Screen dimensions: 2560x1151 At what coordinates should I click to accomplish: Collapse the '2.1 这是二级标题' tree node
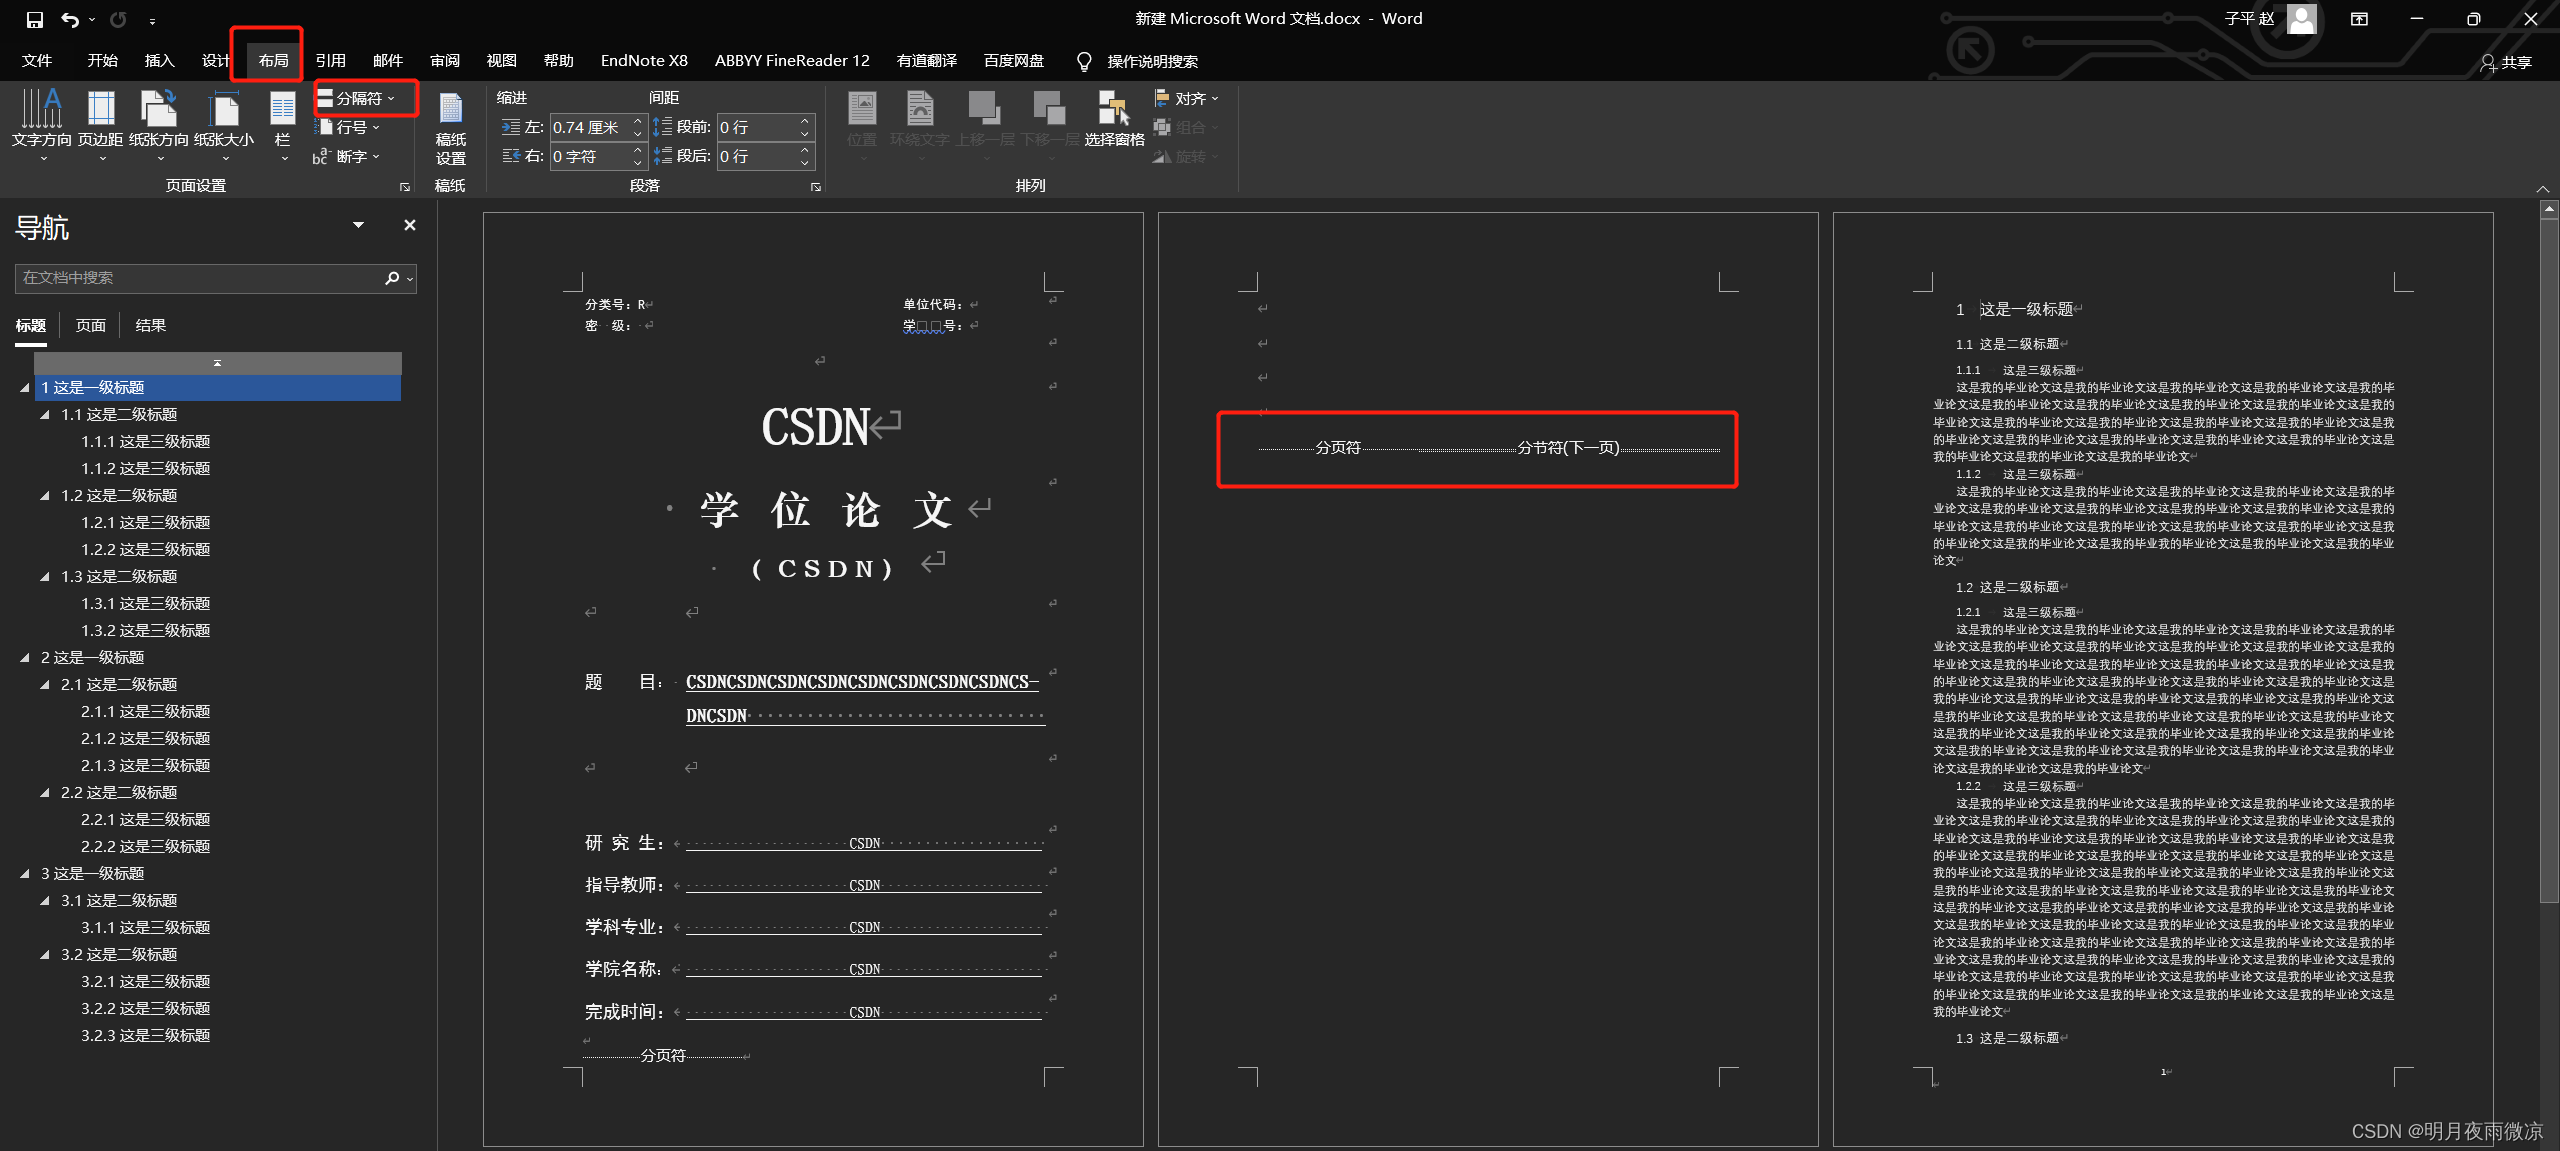point(45,685)
